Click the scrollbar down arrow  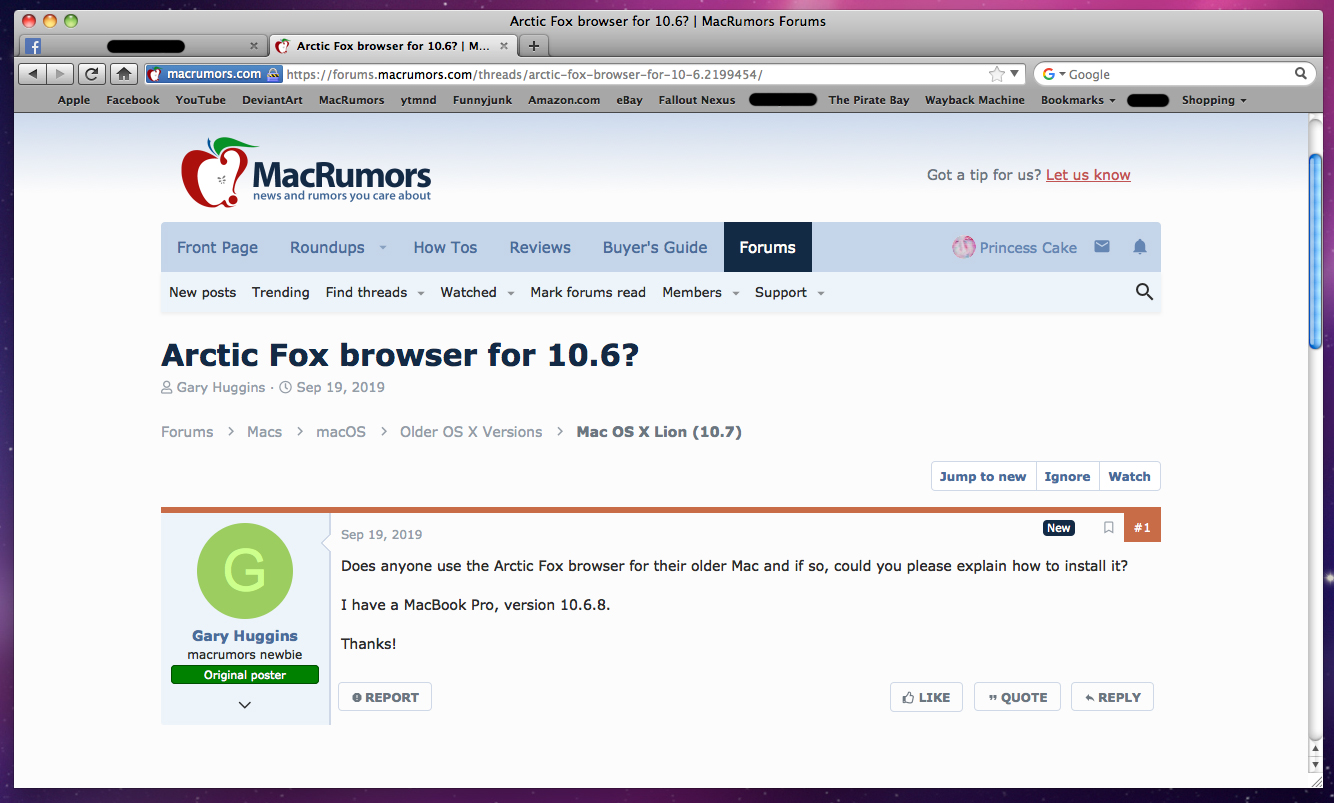(1316, 765)
